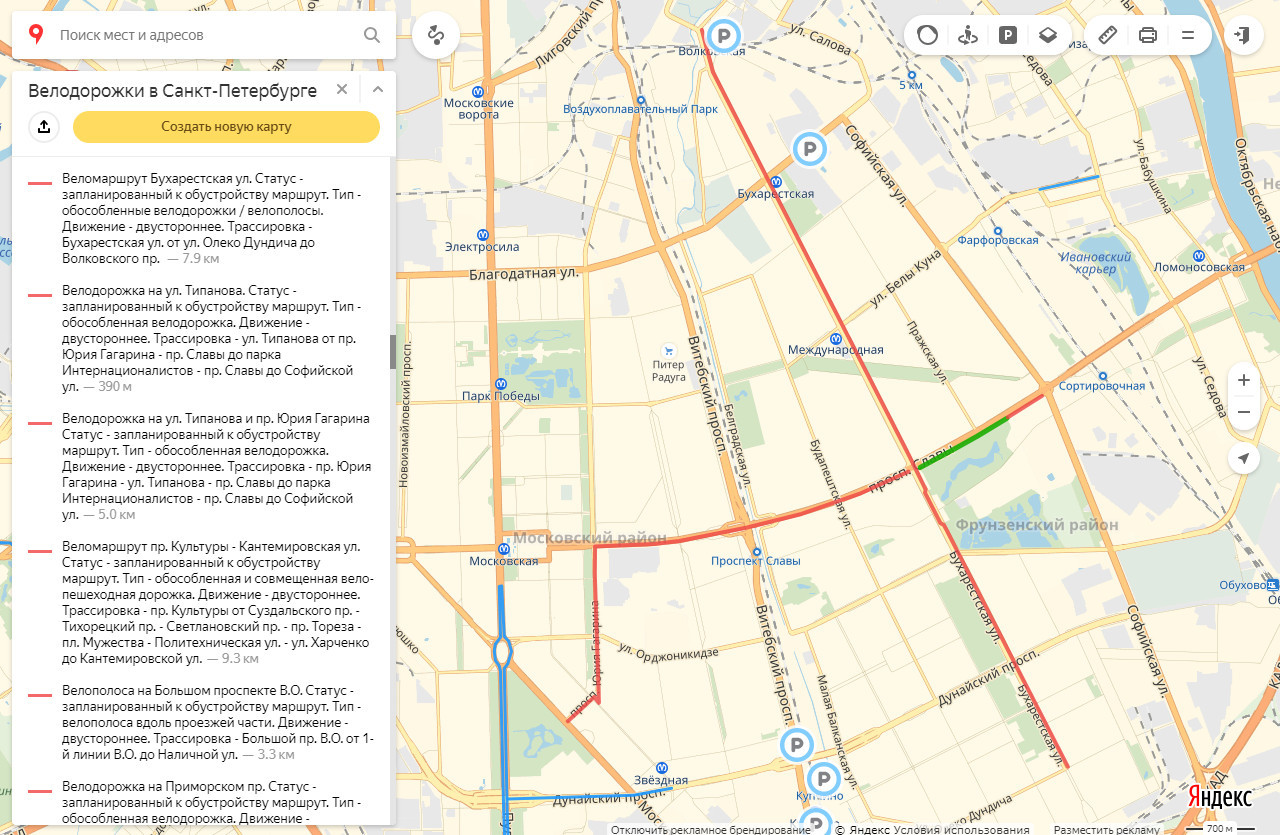
Task: Select Веломаршрут пр. Культуры - Кантемировская item
Action: (x=203, y=602)
